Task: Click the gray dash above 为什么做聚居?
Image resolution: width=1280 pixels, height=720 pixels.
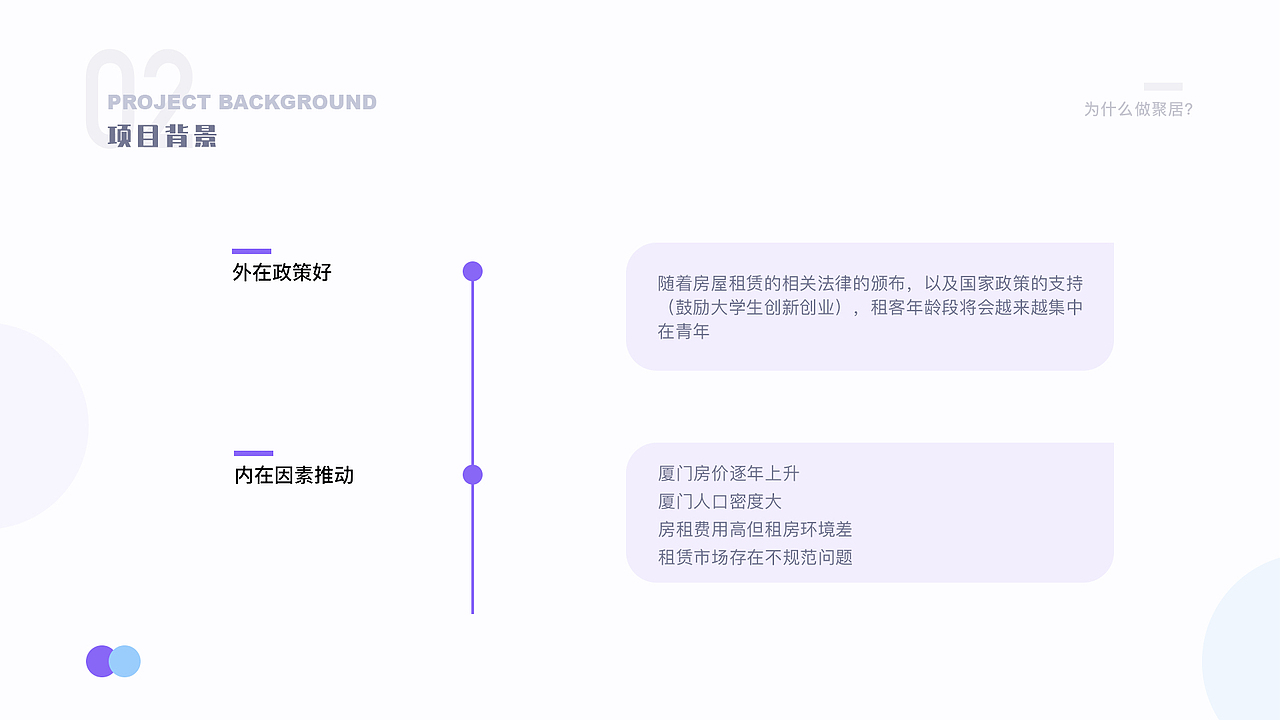Action: (x=1166, y=86)
